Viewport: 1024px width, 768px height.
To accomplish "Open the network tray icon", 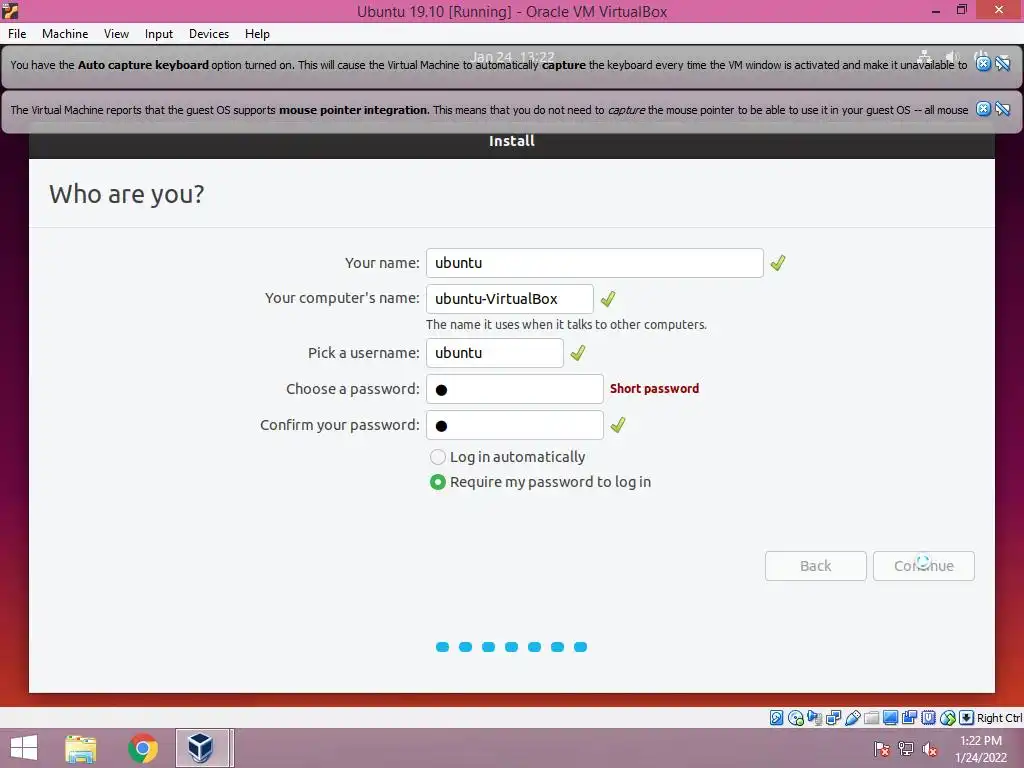I will tap(906, 749).
